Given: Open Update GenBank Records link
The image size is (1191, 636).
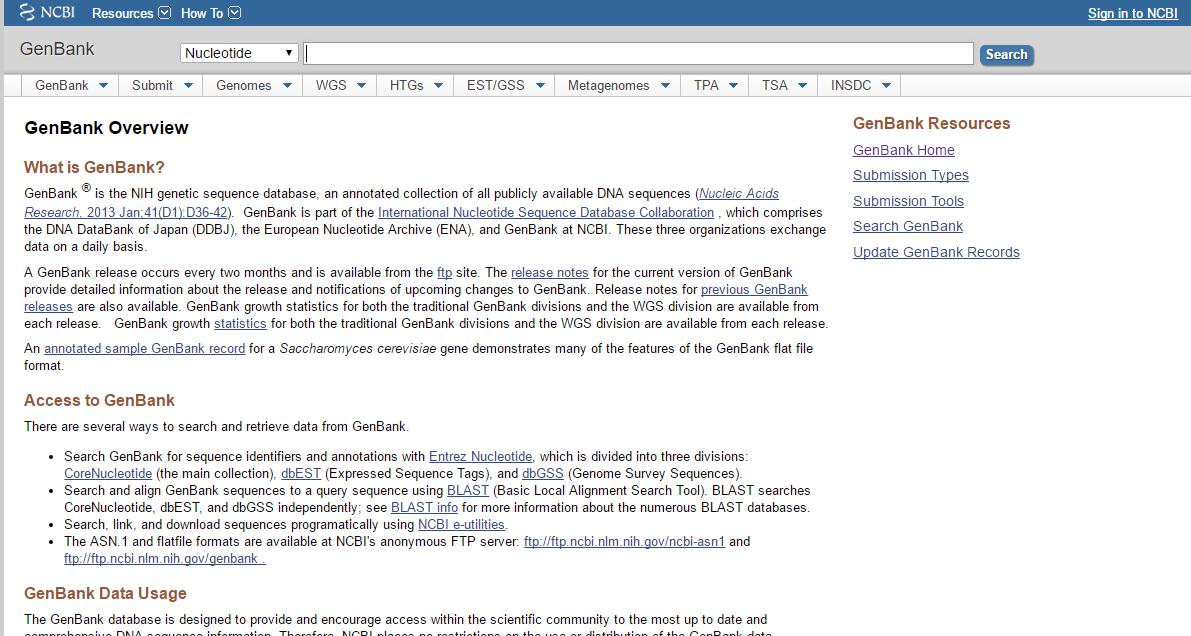Looking at the screenshot, I should (x=936, y=252).
